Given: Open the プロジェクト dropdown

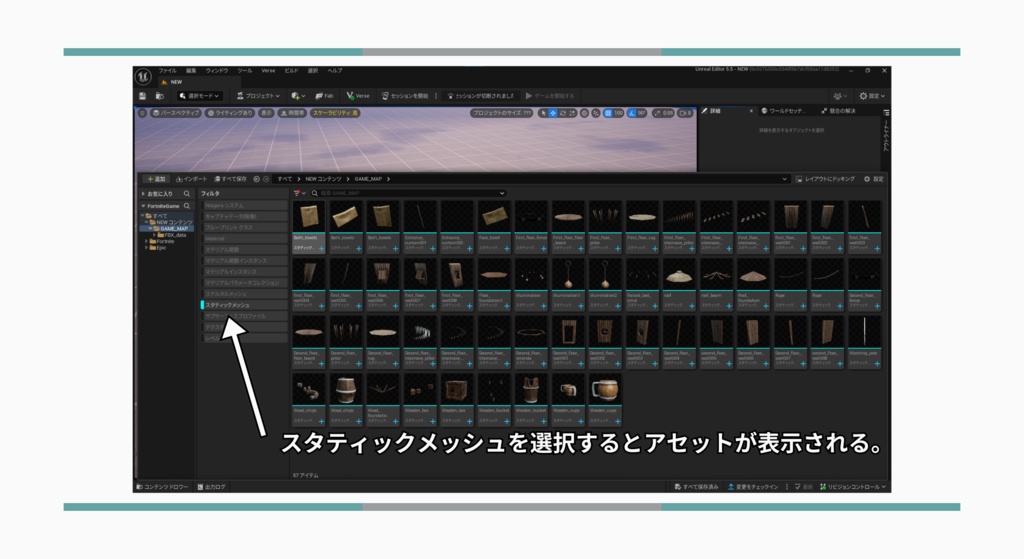Looking at the screenshot, I should pos(258,96).
